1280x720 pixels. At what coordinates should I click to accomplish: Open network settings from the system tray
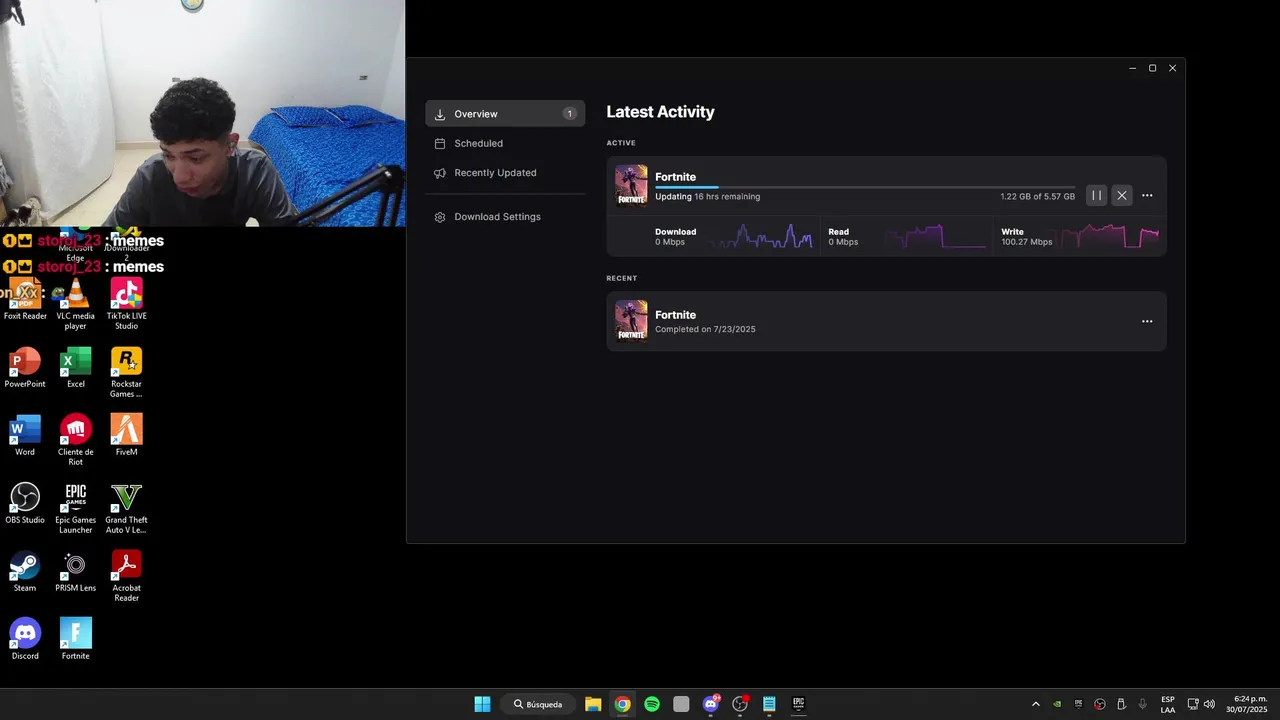tap(1193, 704)
